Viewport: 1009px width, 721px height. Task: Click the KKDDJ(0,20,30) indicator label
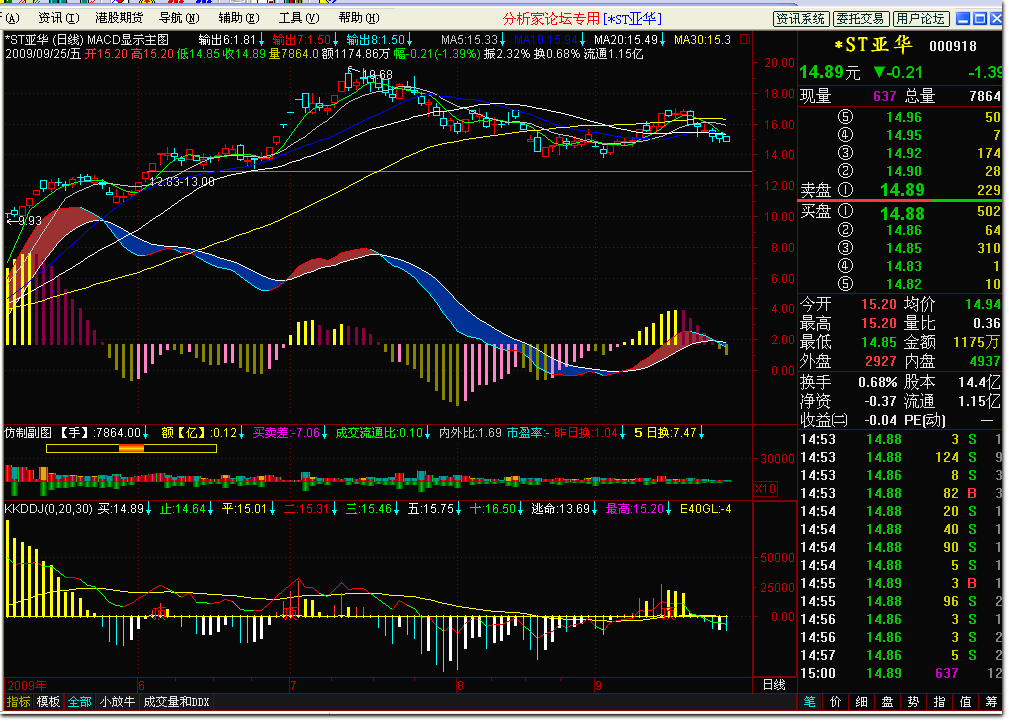coord(49,509)
